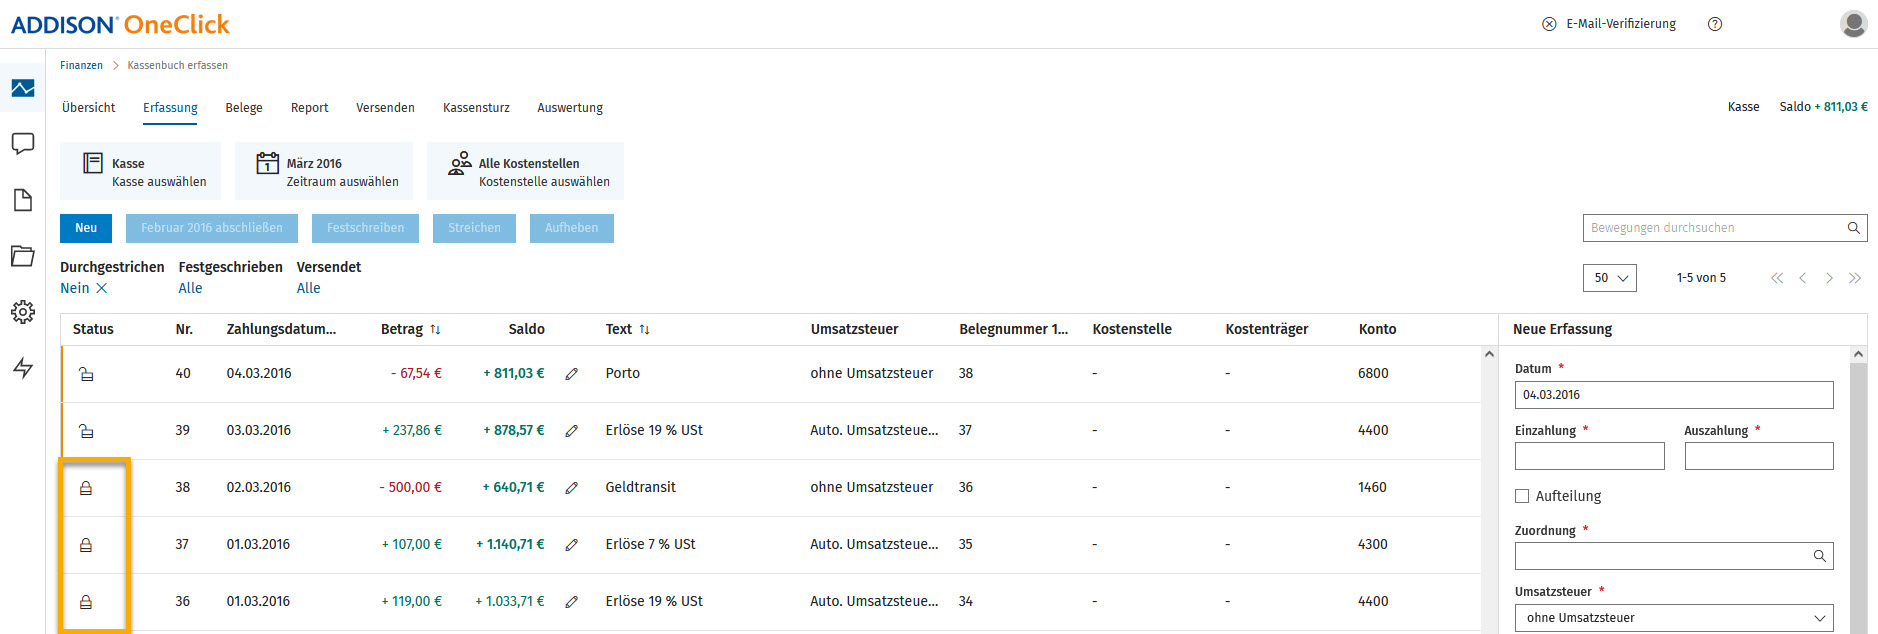
Task: Open the Kasse auswählen selector
Action: click(141, 171)
